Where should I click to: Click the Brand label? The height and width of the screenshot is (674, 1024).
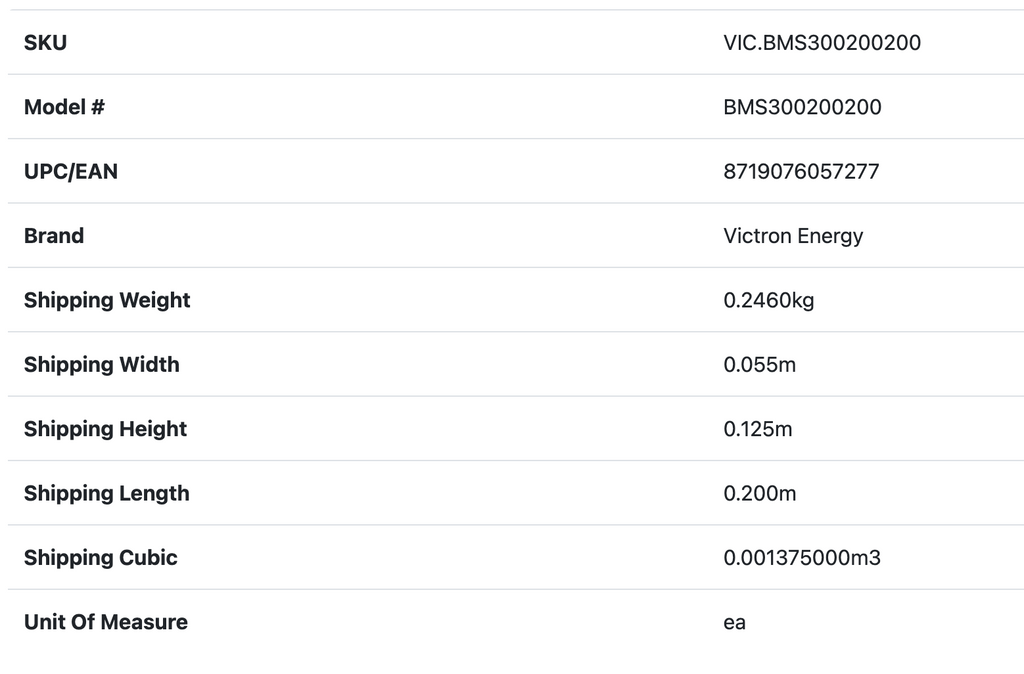tap(54, 236)
